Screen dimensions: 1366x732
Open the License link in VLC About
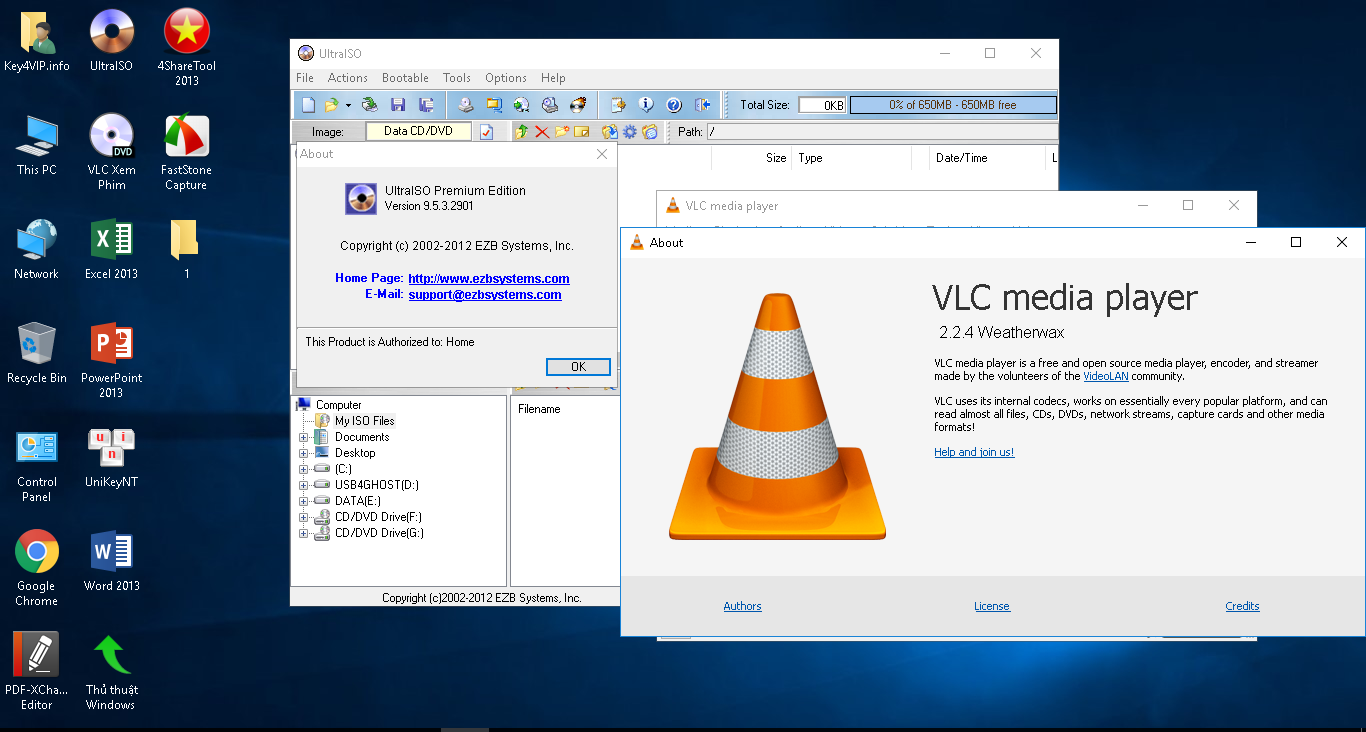(x=992, y=606)
